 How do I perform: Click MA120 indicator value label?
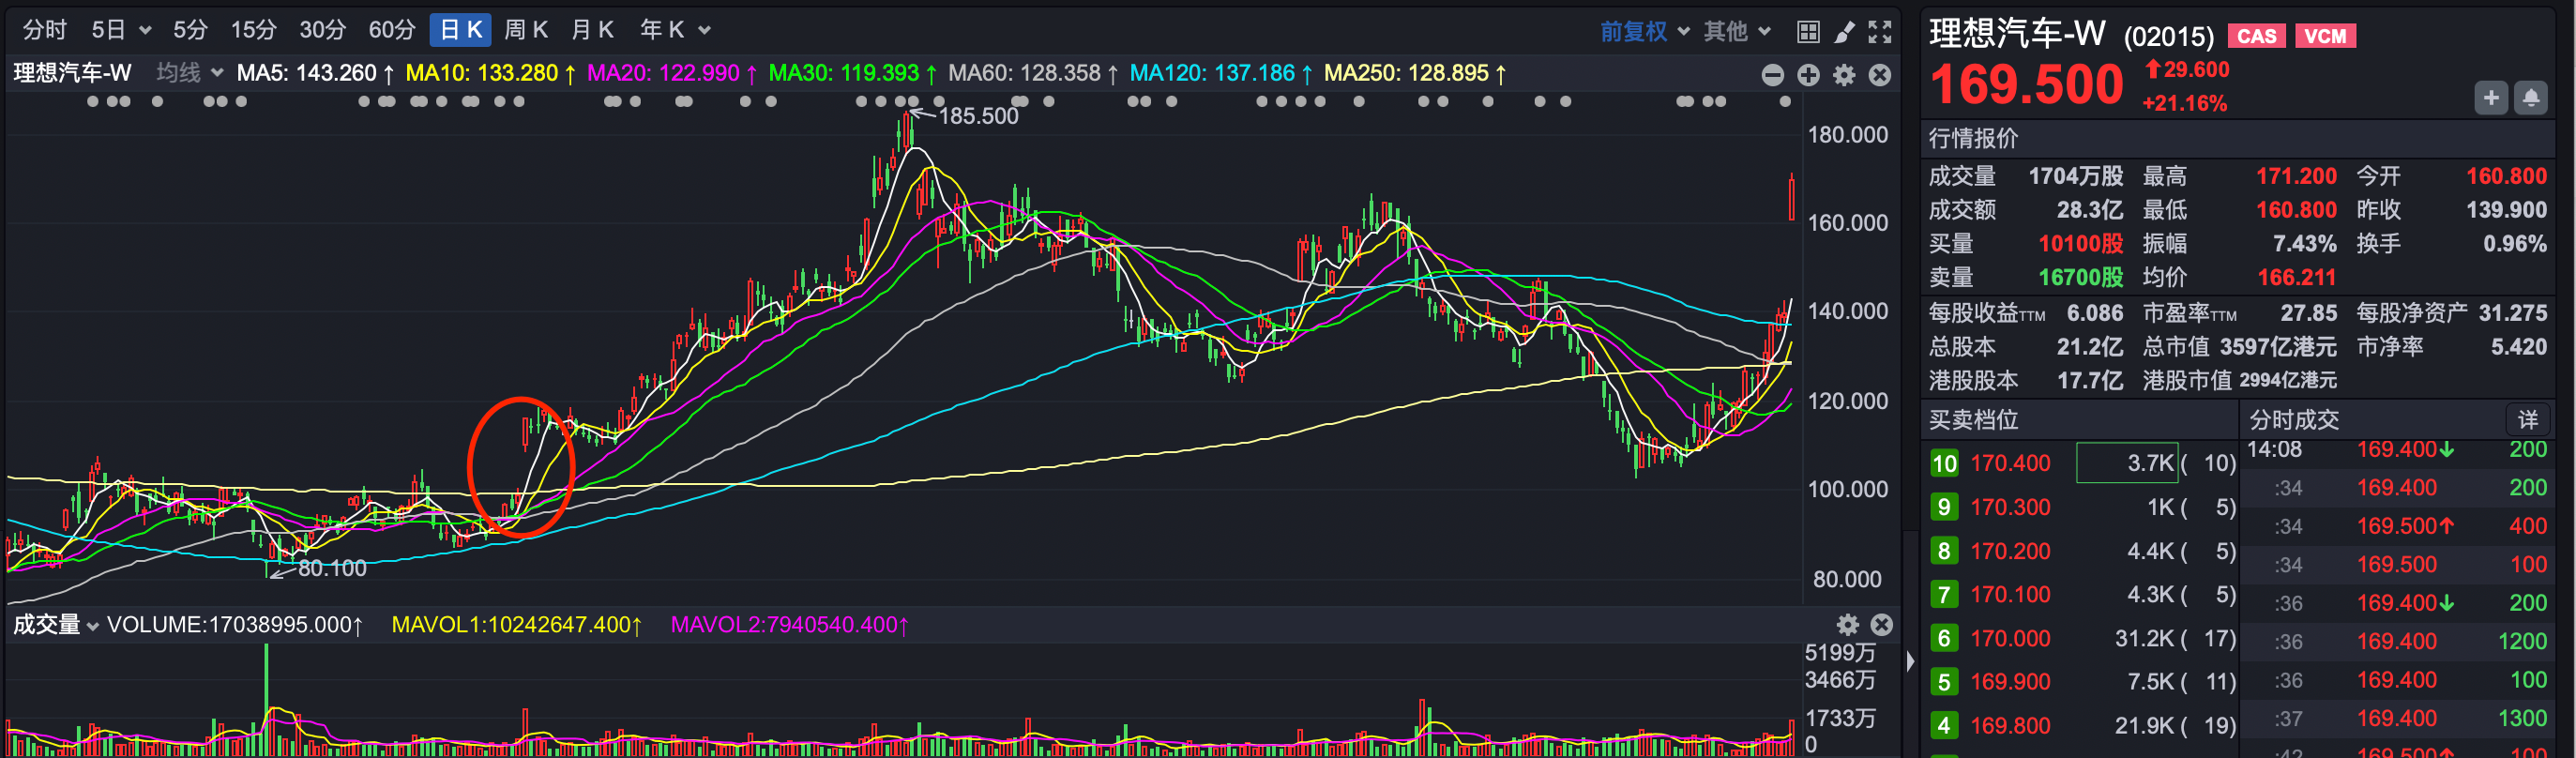[1221, 73]
